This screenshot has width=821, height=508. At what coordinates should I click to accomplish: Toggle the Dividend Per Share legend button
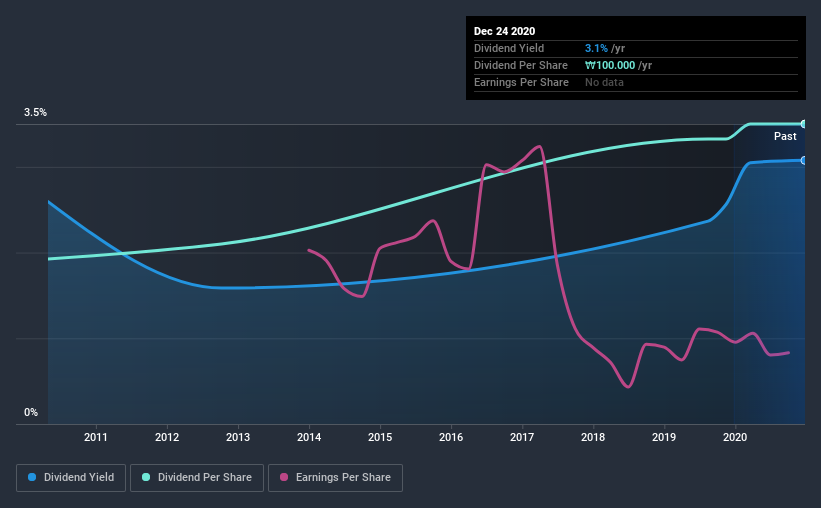pyautogui.click(x=197, y=478)
